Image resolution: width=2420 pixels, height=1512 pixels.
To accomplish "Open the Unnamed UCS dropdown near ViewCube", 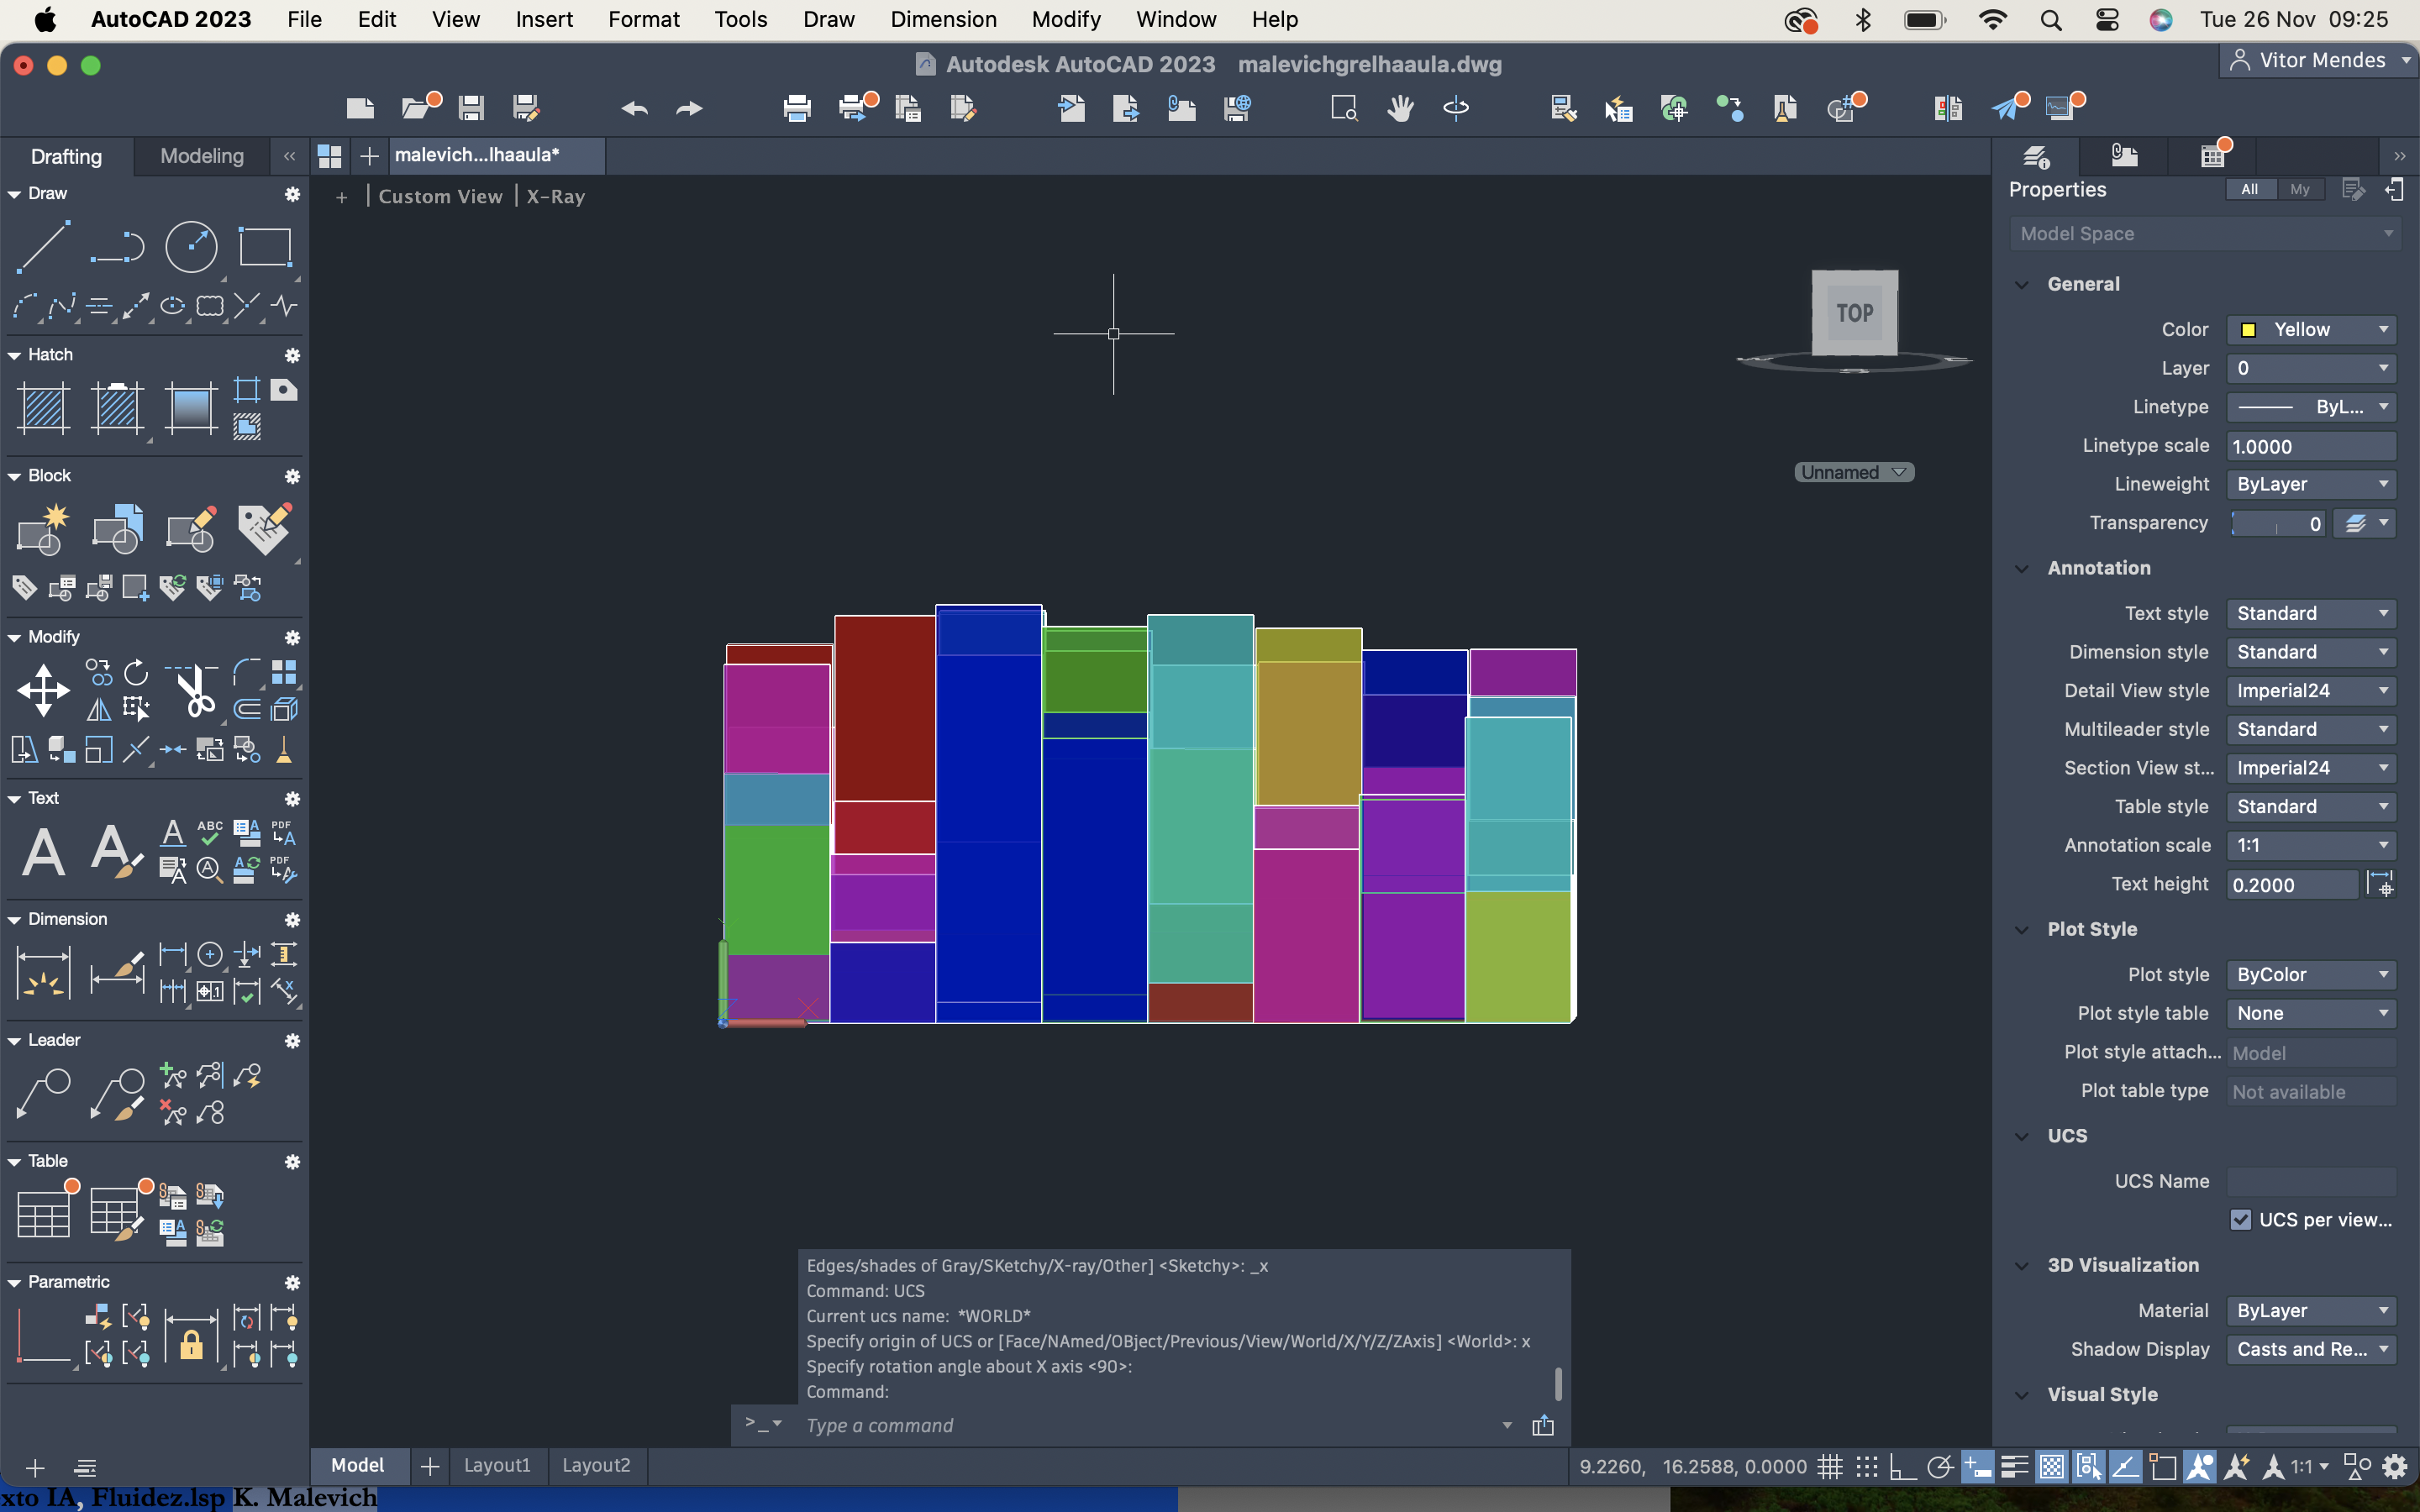I will coord(1854,472).
